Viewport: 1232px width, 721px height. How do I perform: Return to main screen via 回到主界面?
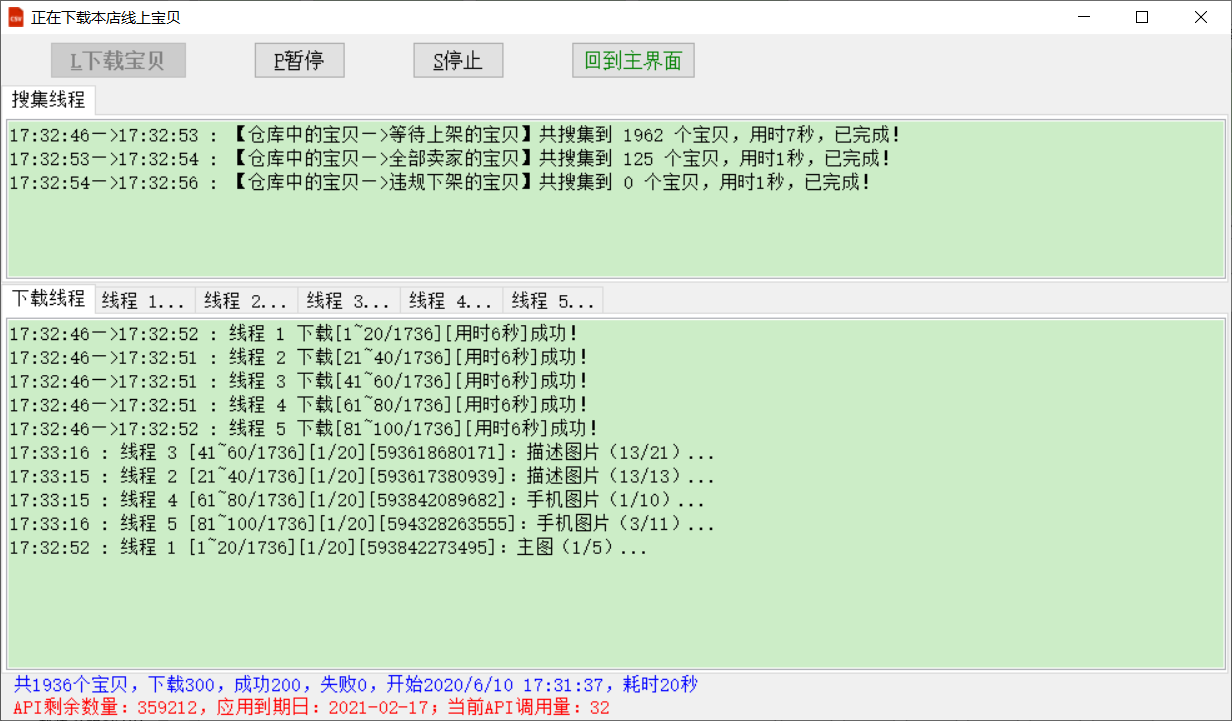click(x=633, y=61)
